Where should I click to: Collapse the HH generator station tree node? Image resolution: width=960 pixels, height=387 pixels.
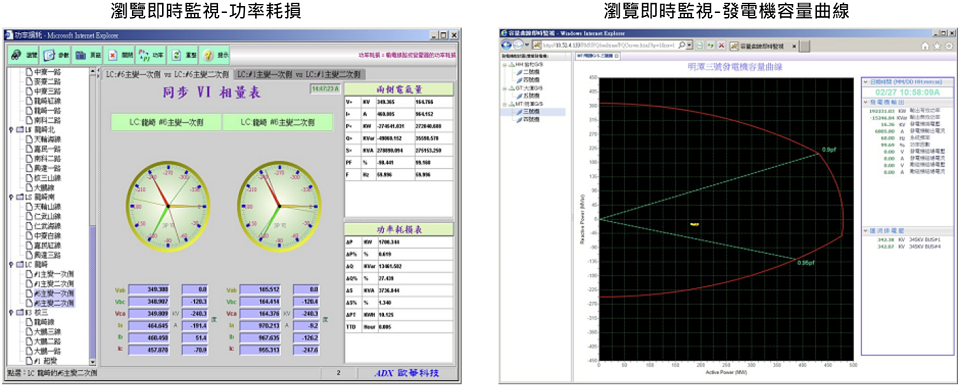(504, 64)
